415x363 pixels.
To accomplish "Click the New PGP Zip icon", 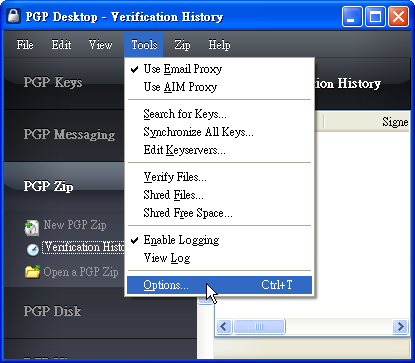I will 32,227.
